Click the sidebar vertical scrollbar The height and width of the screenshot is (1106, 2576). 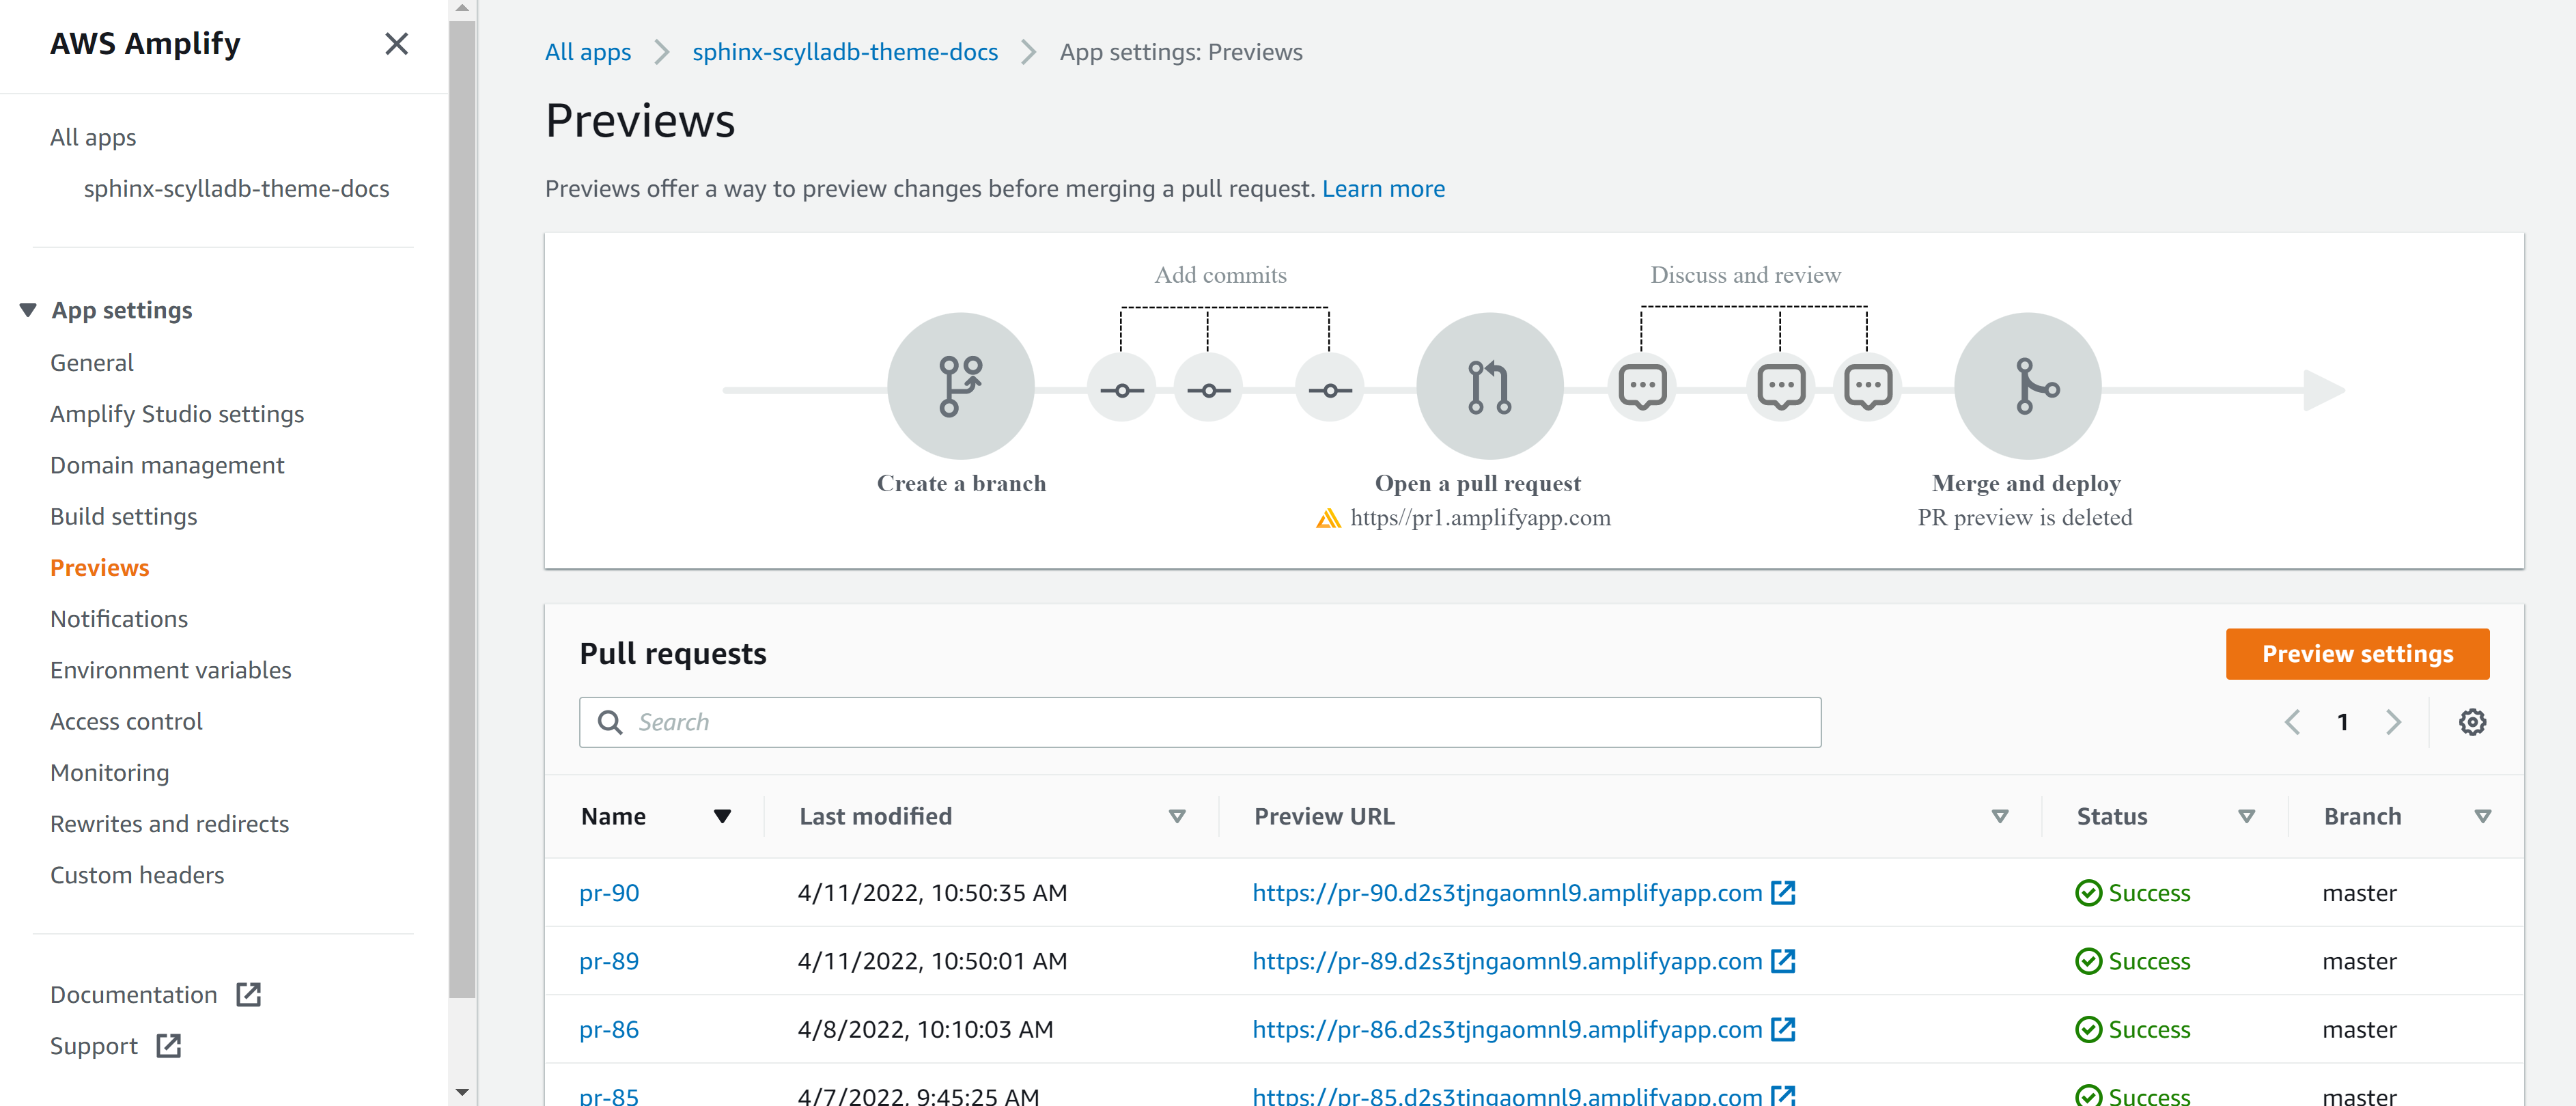(x=462, y=500)
